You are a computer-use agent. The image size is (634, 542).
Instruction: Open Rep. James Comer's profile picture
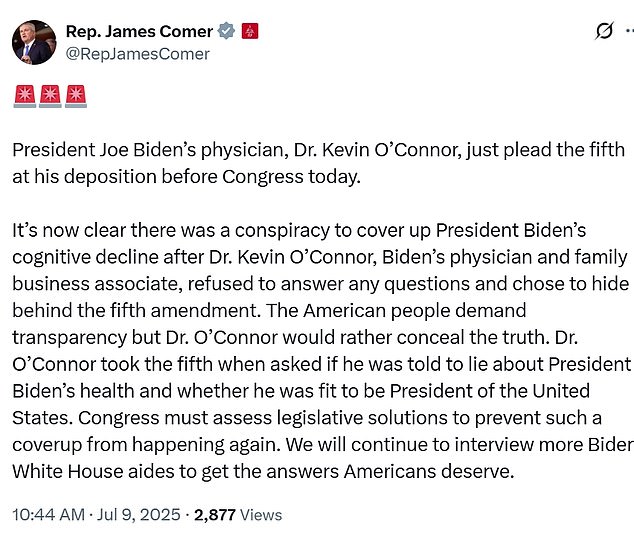coord(34,42)
